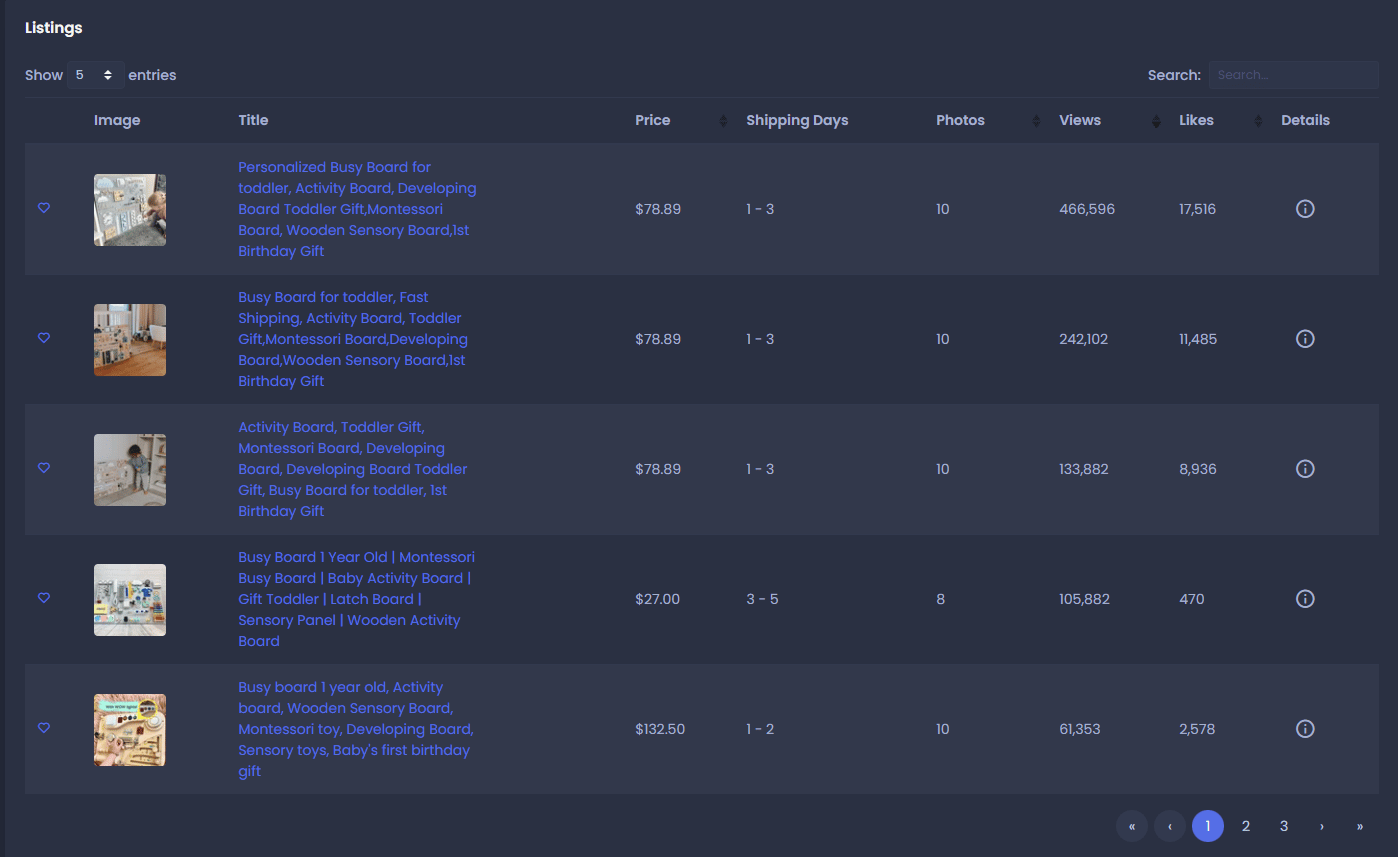Screen dimensions: 1398x857
Task: Click thumbnail of Activity Board, Toddler Gift listing
Action: [x=130, y=470]
